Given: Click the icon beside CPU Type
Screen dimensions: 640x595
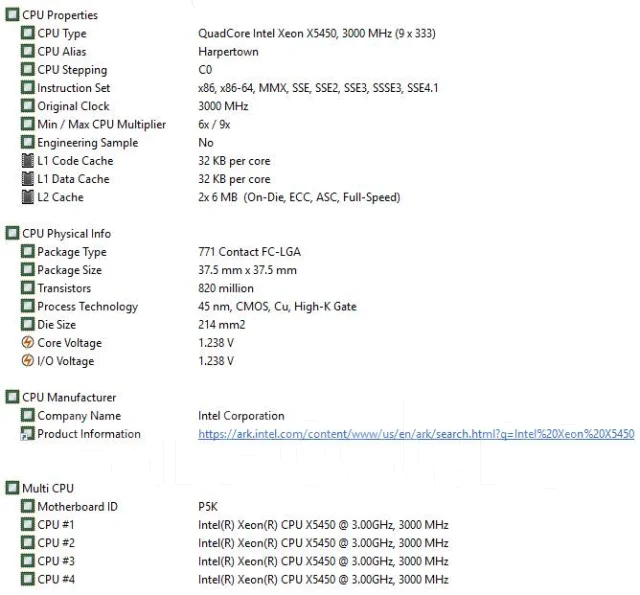Looking at the screenshot, I should point(27,33).
